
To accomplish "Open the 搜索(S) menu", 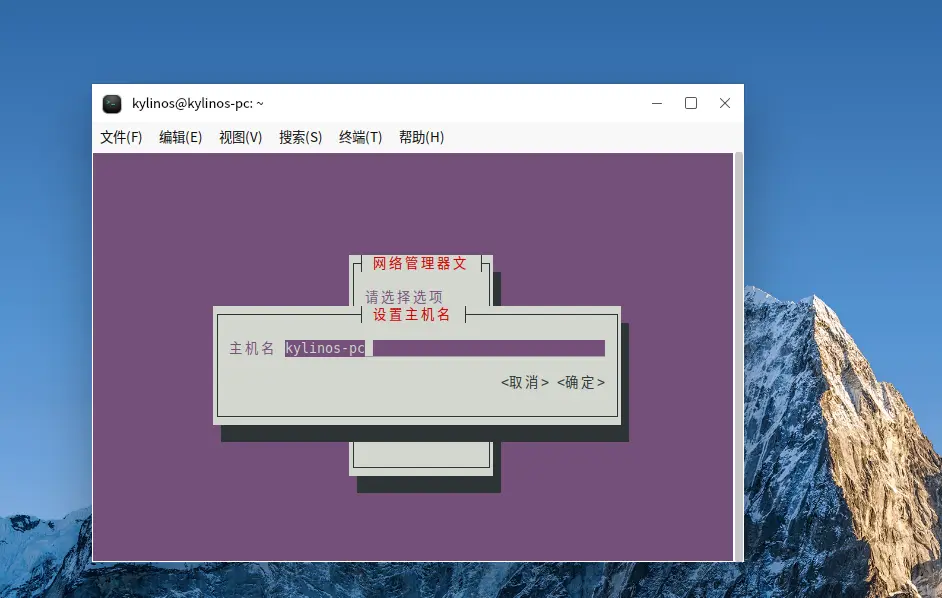I will [300, 138].
